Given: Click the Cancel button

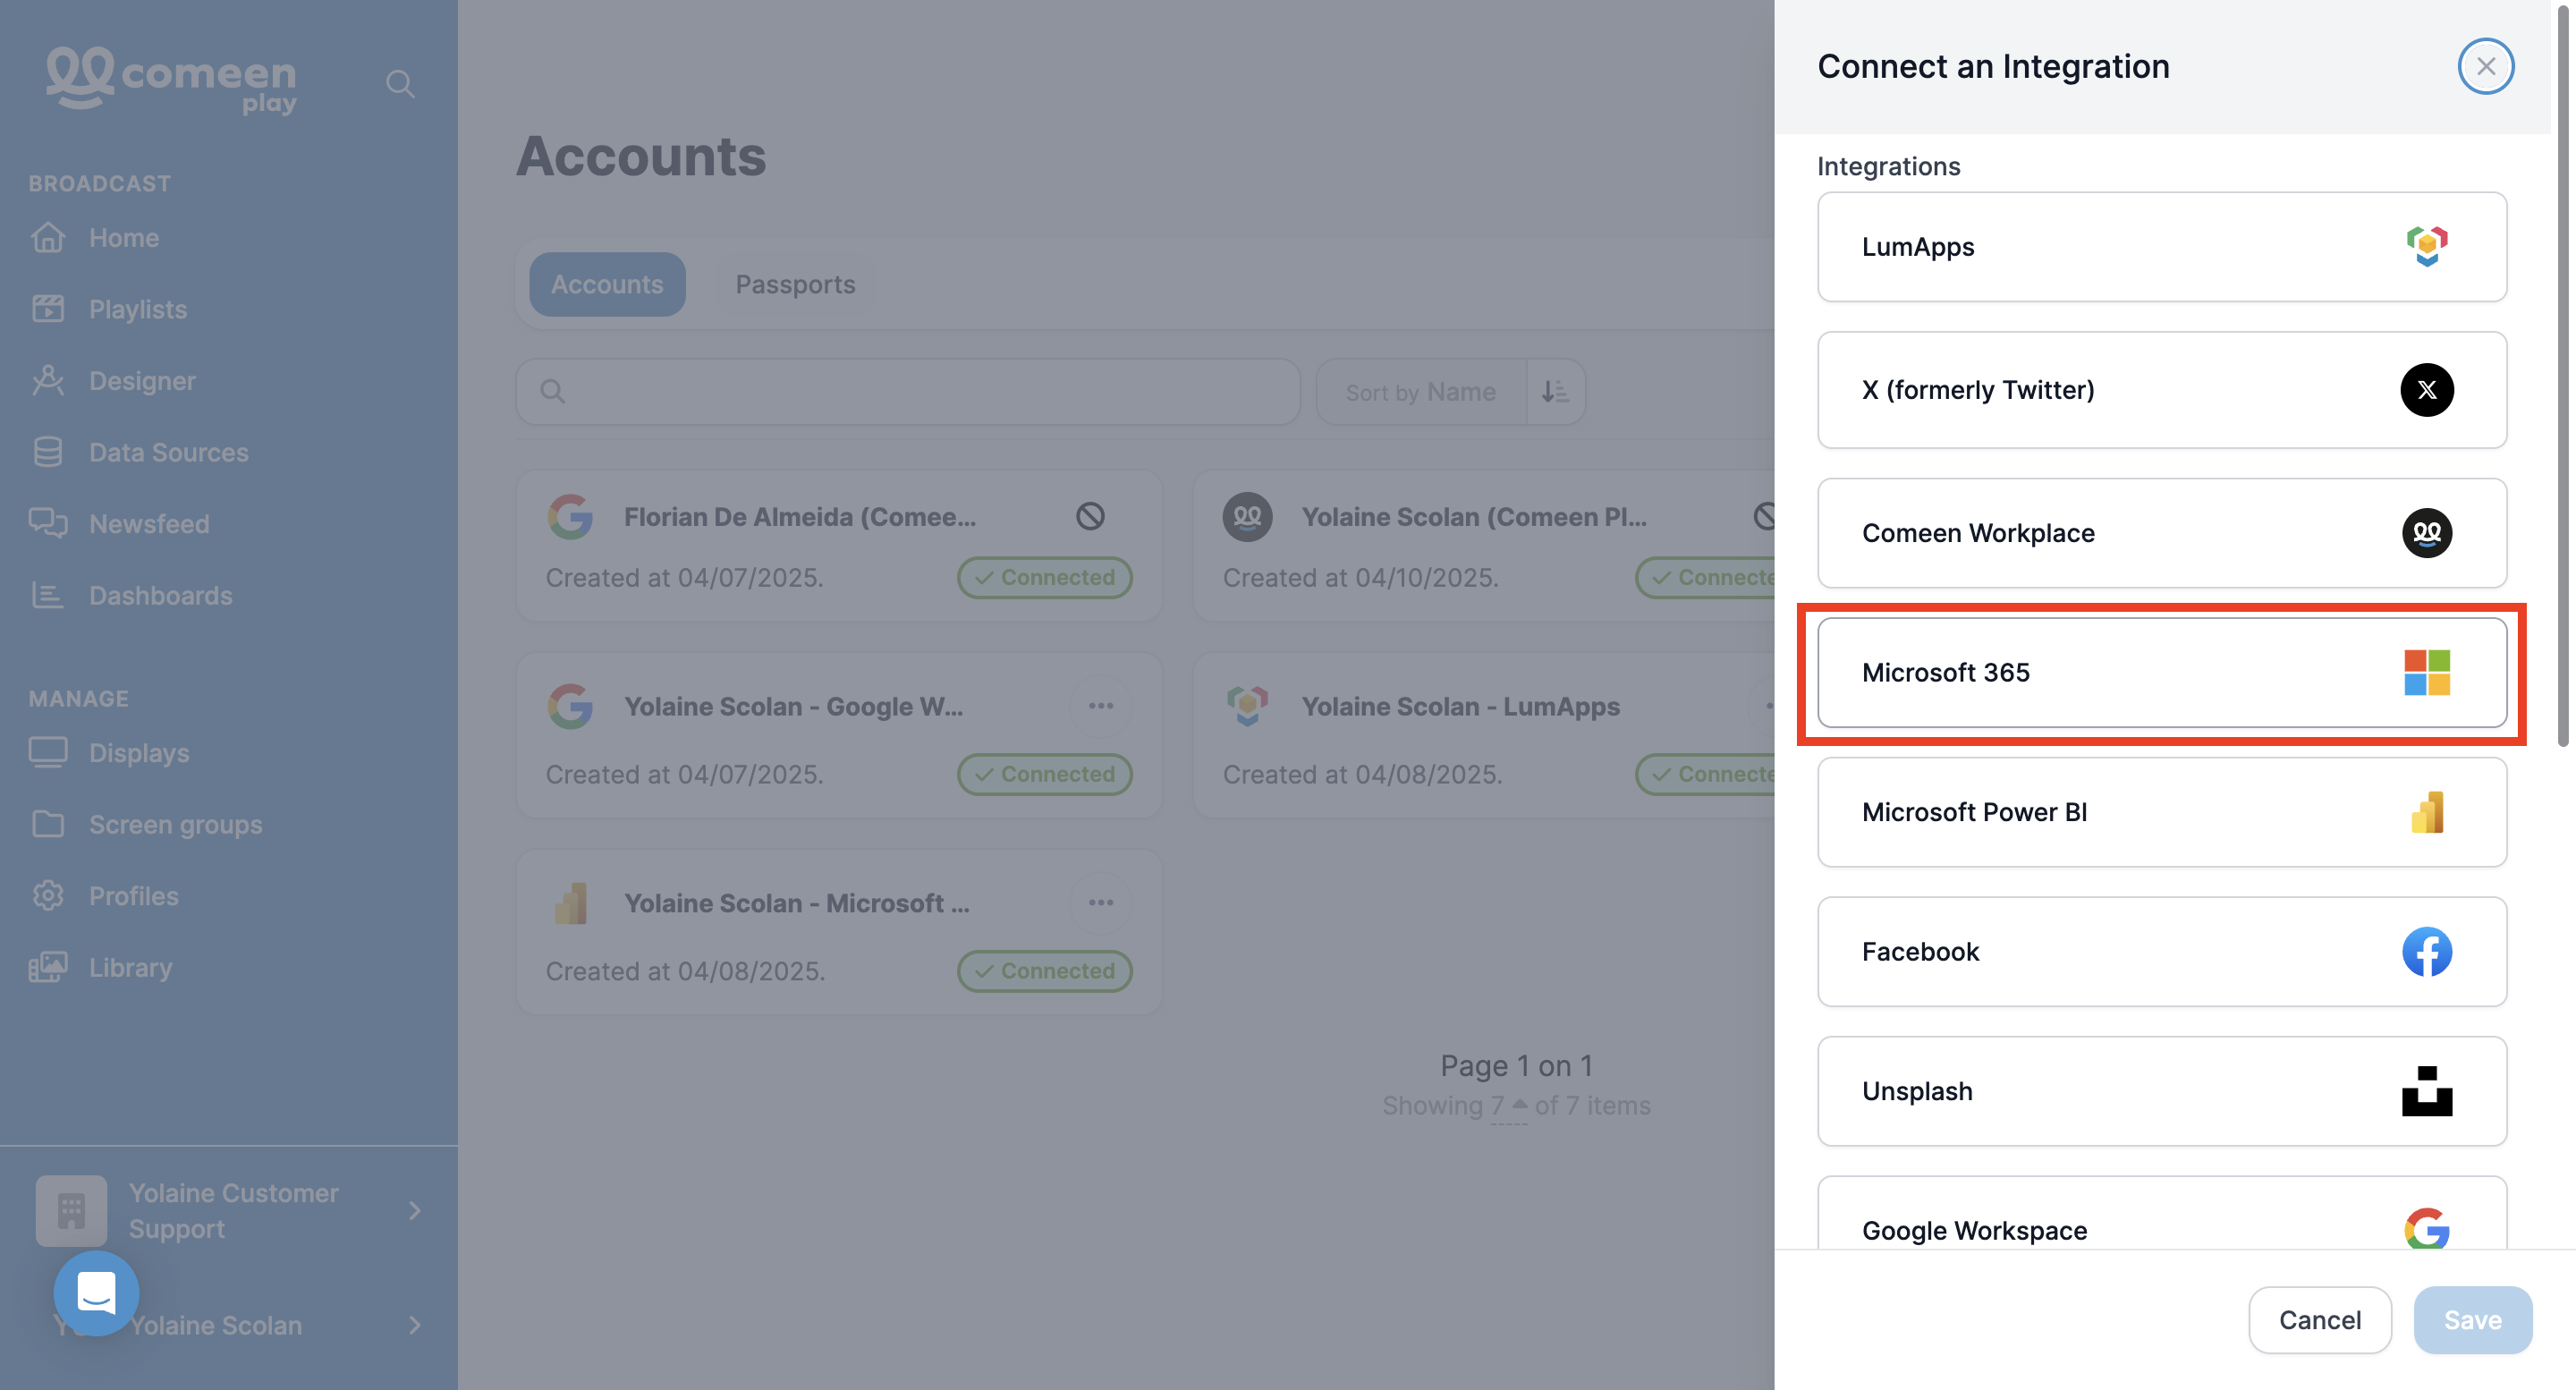Looking at the screenshot, I should pos(2319,1320).
